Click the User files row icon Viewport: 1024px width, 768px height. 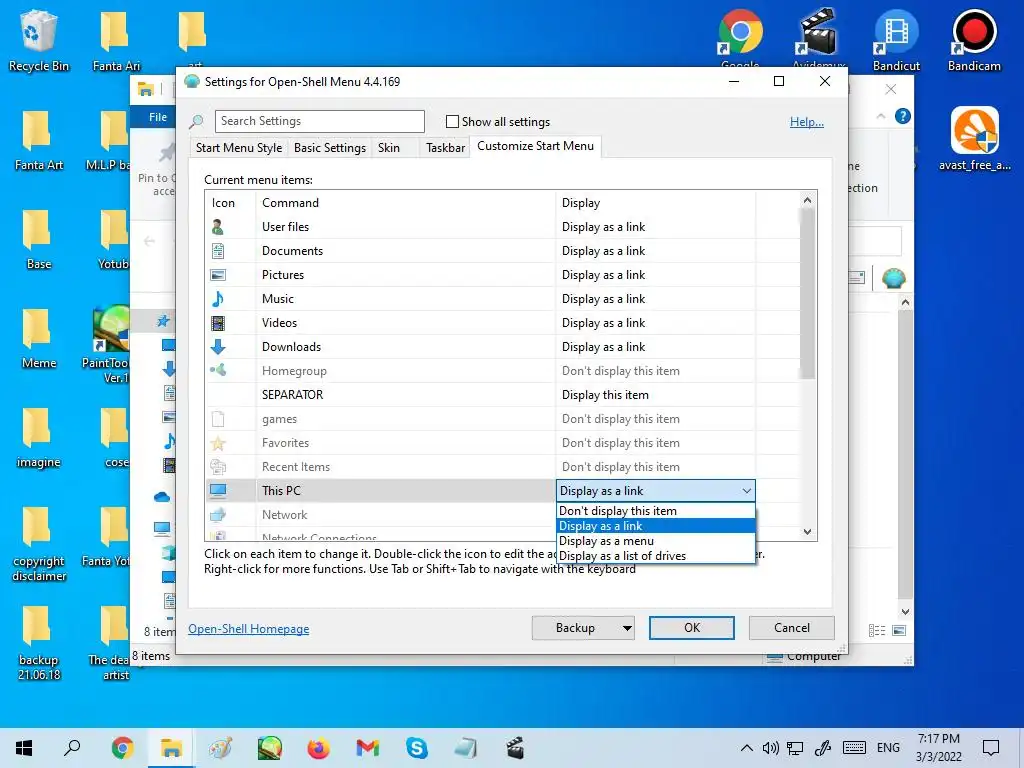[x=217, y=227]
